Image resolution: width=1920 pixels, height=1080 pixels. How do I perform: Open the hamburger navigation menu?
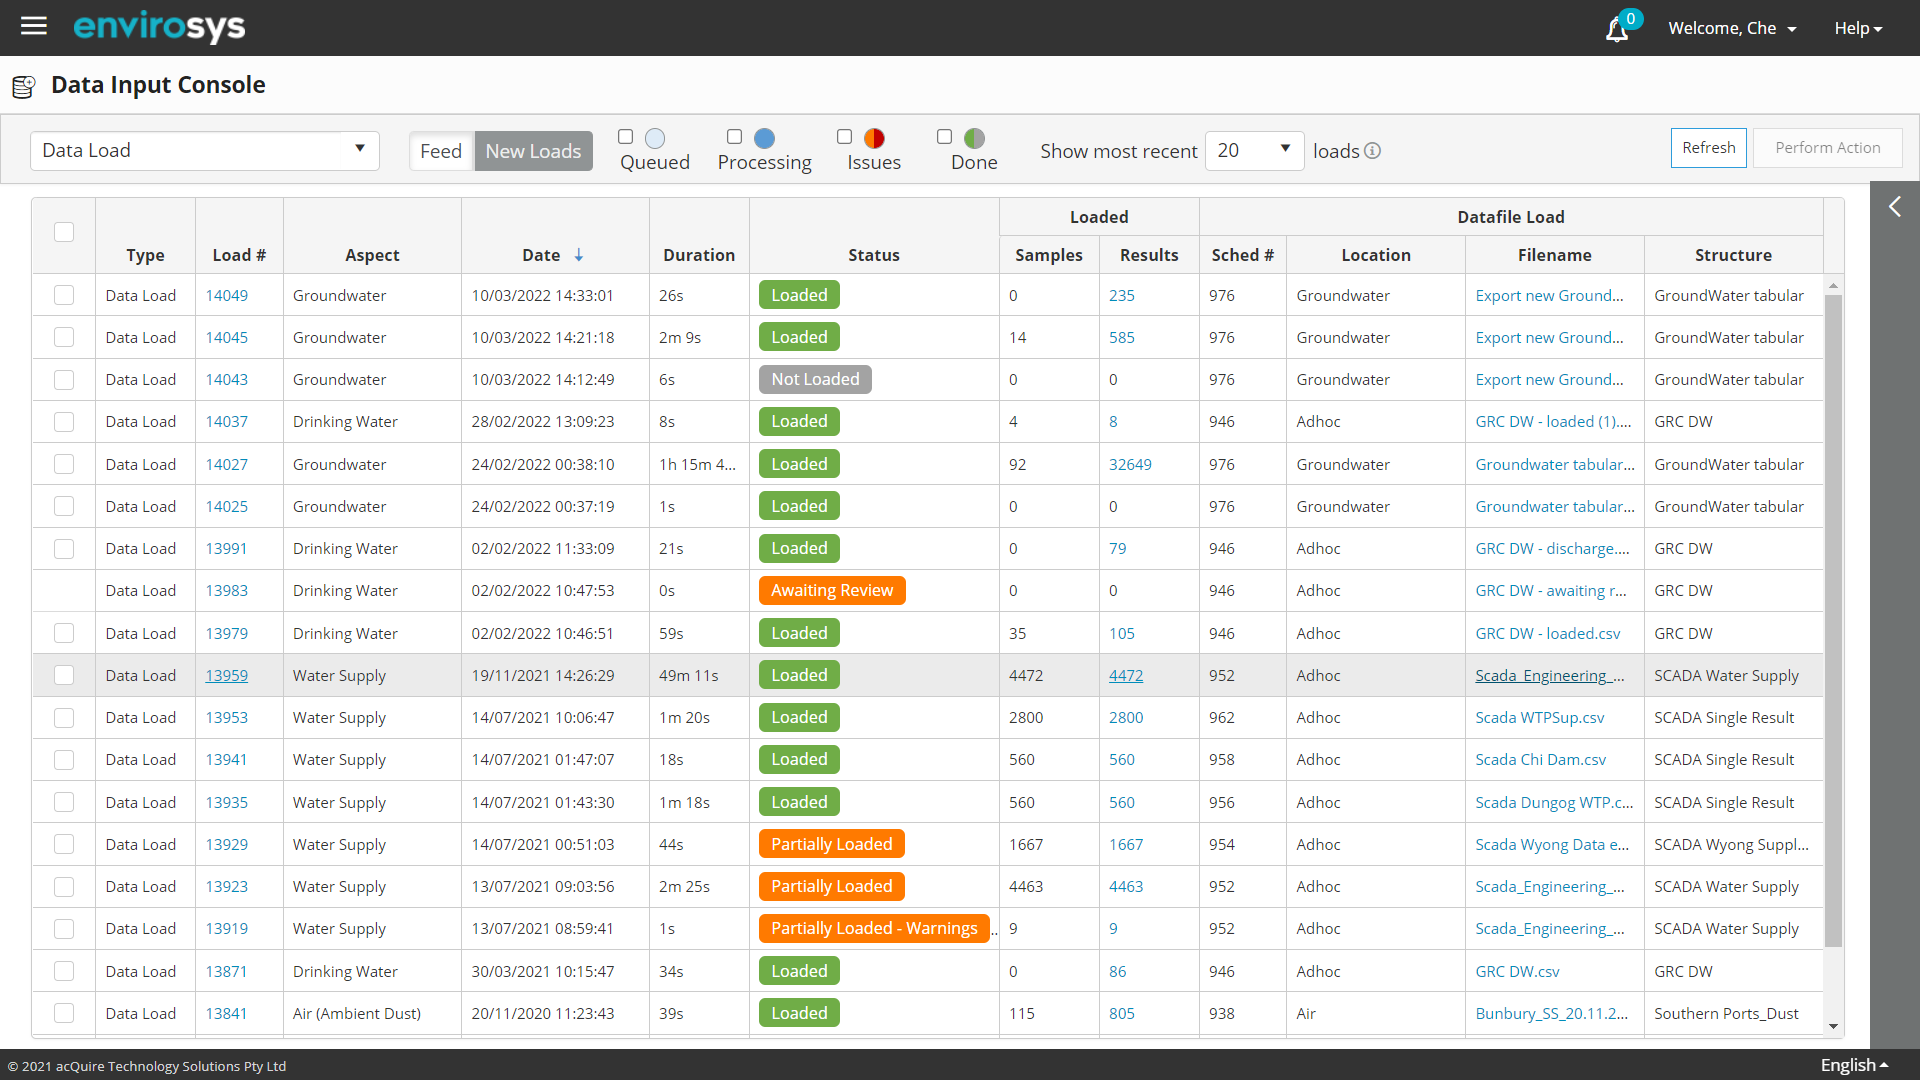coord(34,27)
